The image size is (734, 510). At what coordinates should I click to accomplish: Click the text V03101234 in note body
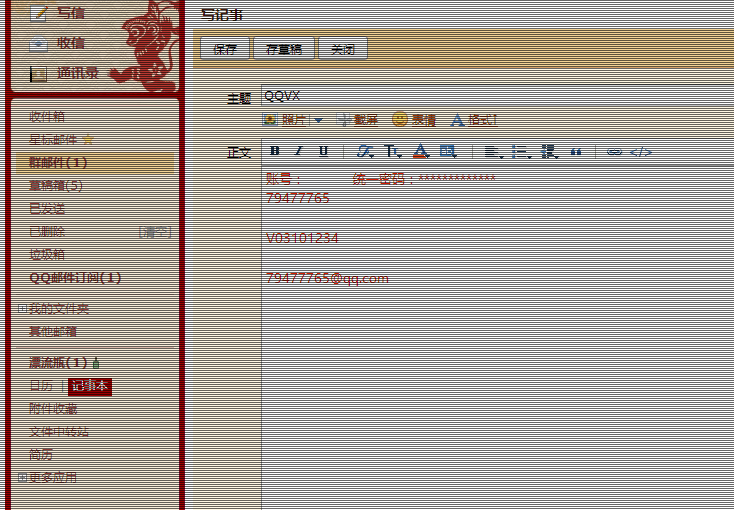click(x=302, y=238)
